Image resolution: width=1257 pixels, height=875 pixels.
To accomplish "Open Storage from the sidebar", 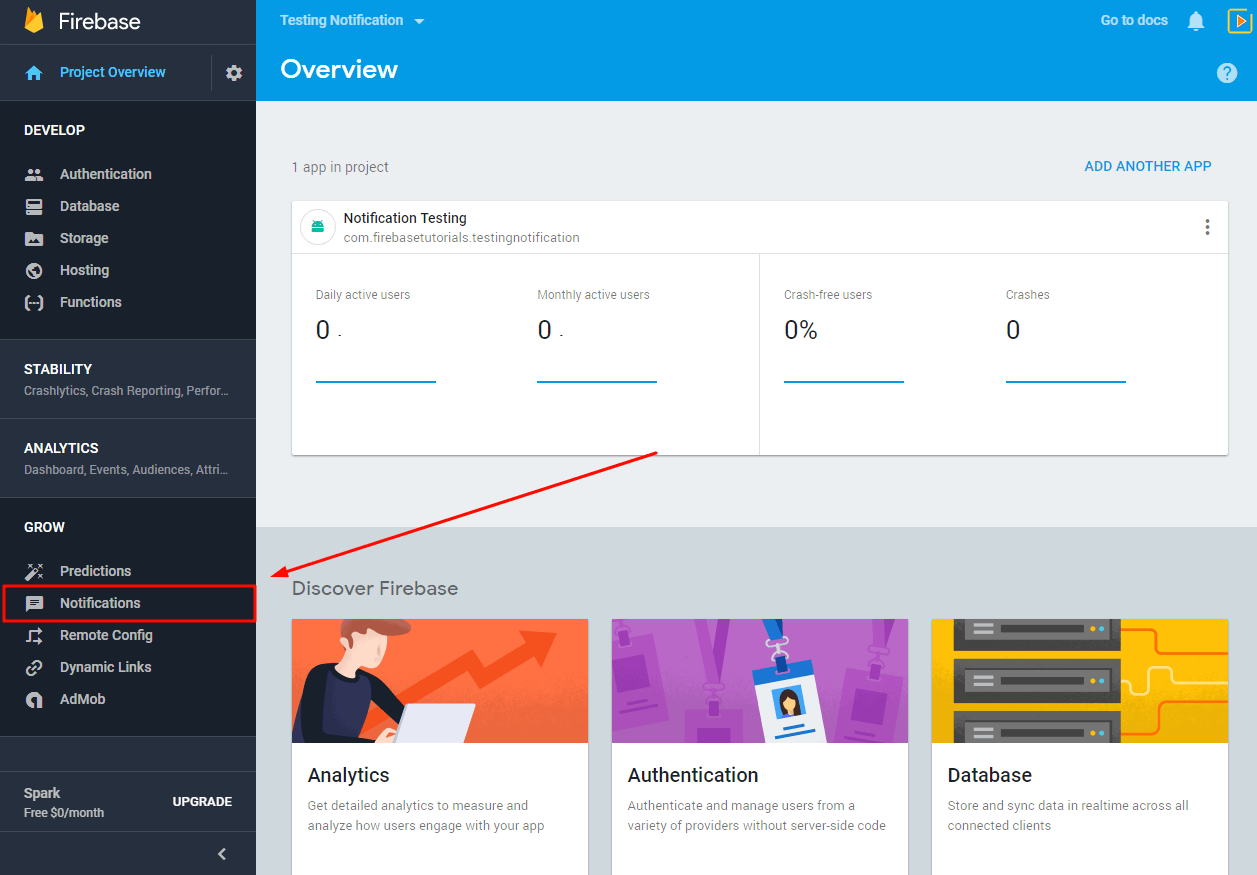I will [33, 237].
